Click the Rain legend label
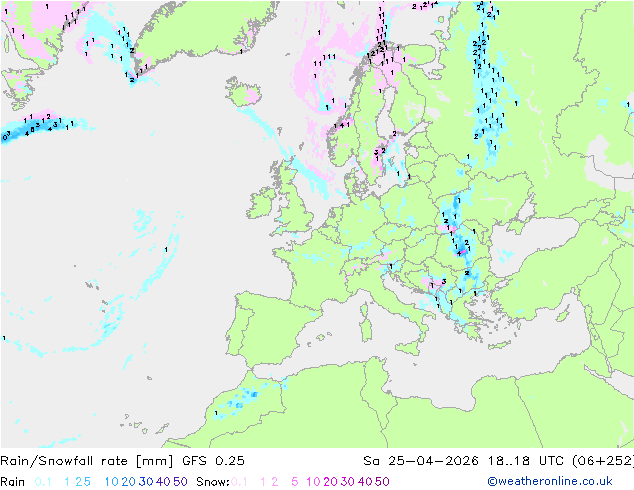Viewport: 634px width, 490px height. pyautogui.click(x=13, y=482)
